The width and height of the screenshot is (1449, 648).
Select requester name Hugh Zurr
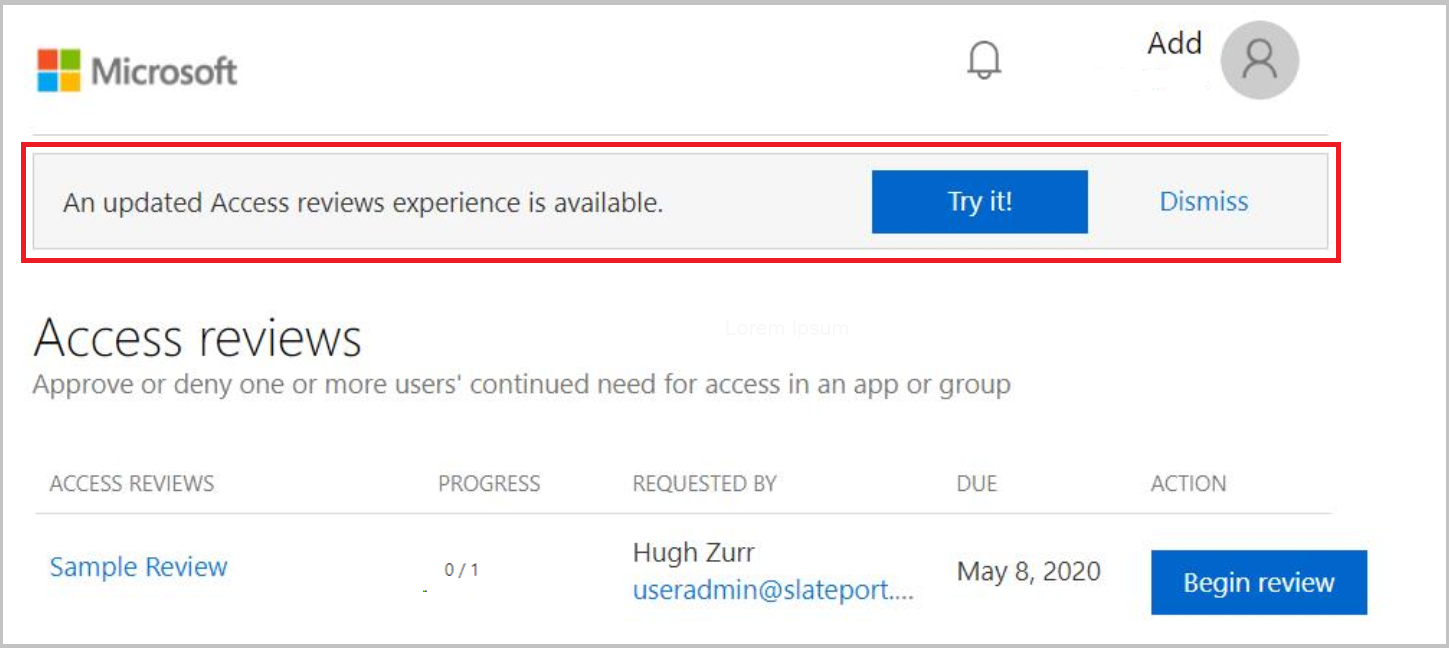coord(694,552)
